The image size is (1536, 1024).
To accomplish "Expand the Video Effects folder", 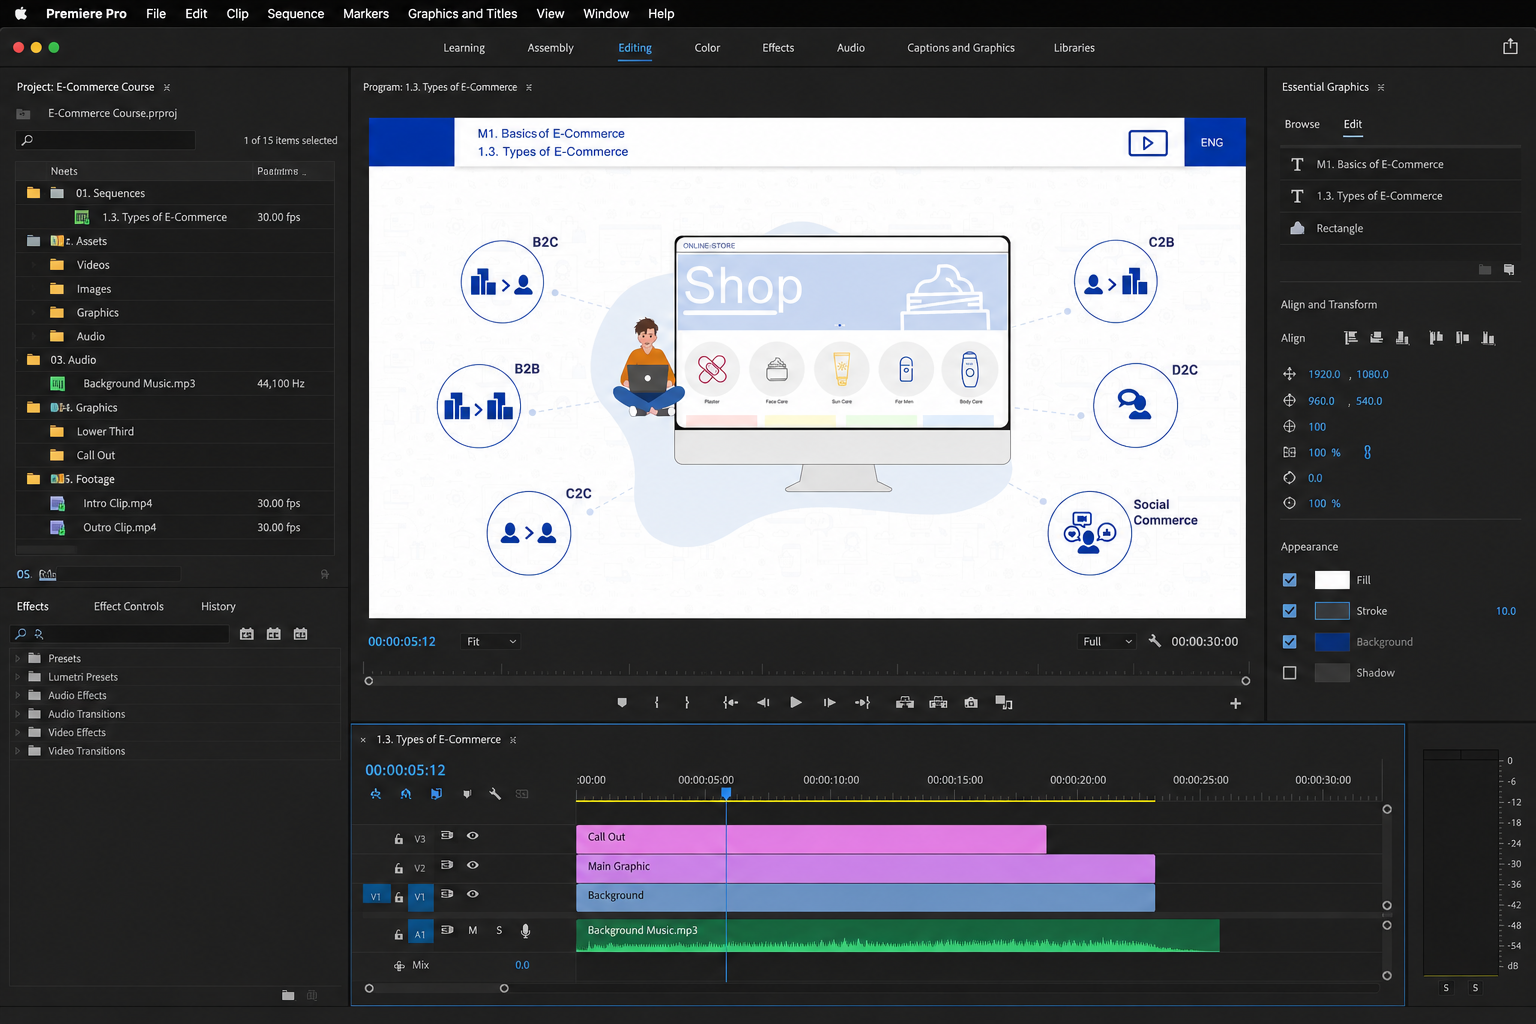I will click(17, 733).
